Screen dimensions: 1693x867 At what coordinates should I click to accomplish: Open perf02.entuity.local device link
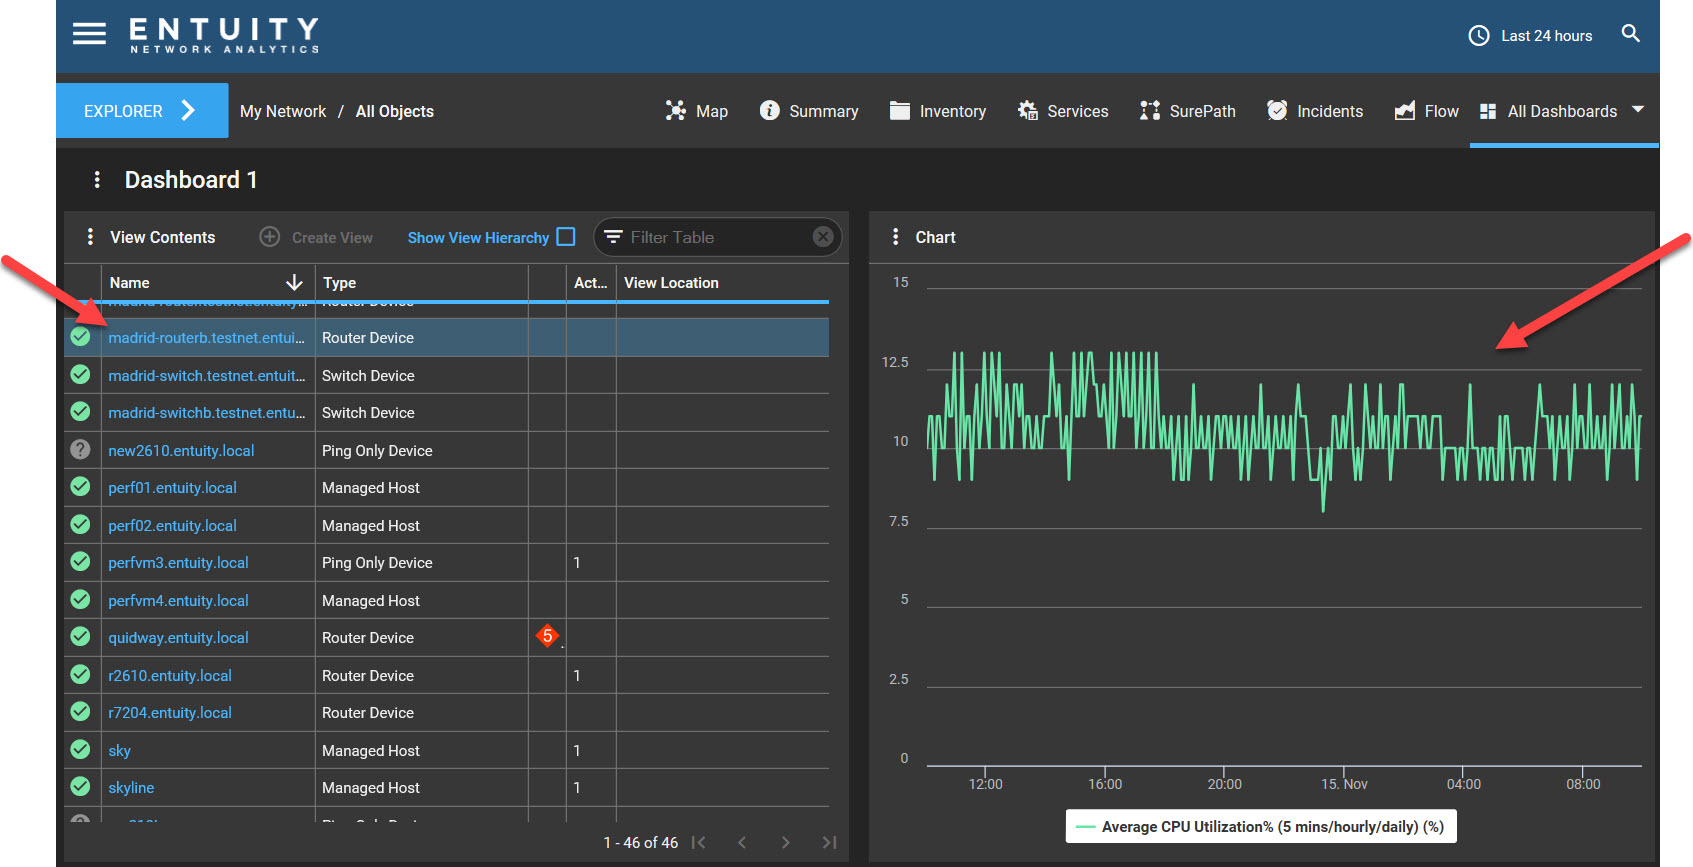coord(172,526)
